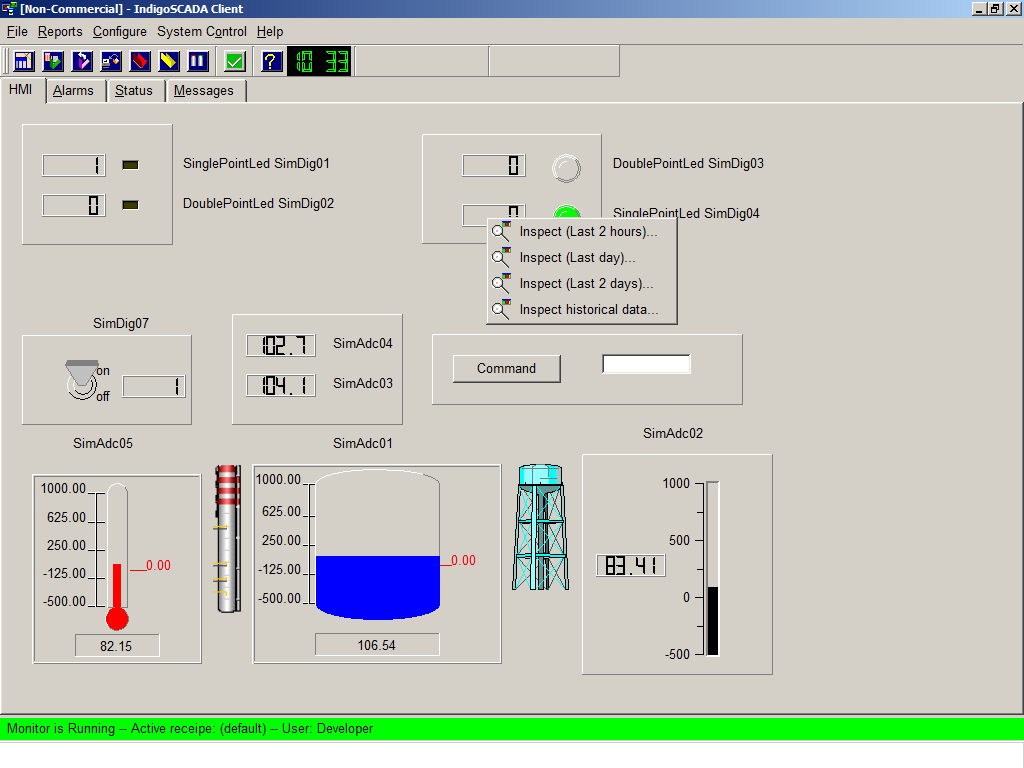
Task: Click the report chart toolbar icon
Action: (x=24, y=61)
